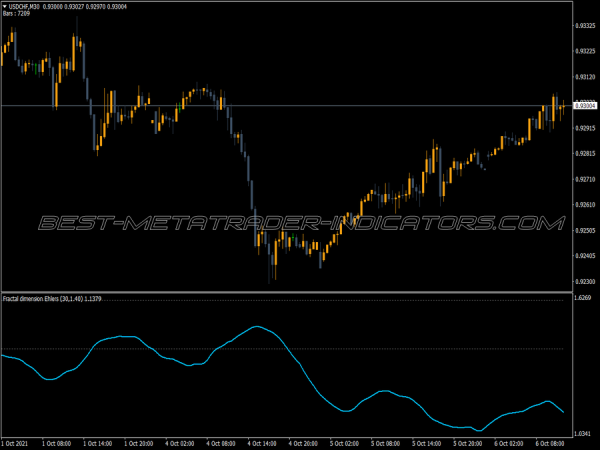The width and height of the screenshot is (600, 450).
Task: Click the current price tag 0.93004
Action: (585, 106)
